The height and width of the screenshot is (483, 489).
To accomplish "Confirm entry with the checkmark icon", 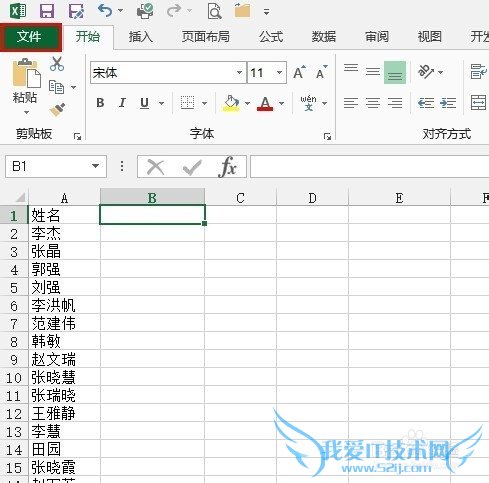I will click(x=192, y=167).
